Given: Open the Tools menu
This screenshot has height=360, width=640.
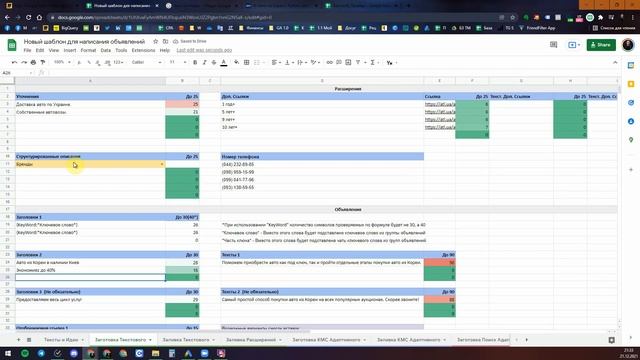Looking at the screenshot, I should click(121, 50).
